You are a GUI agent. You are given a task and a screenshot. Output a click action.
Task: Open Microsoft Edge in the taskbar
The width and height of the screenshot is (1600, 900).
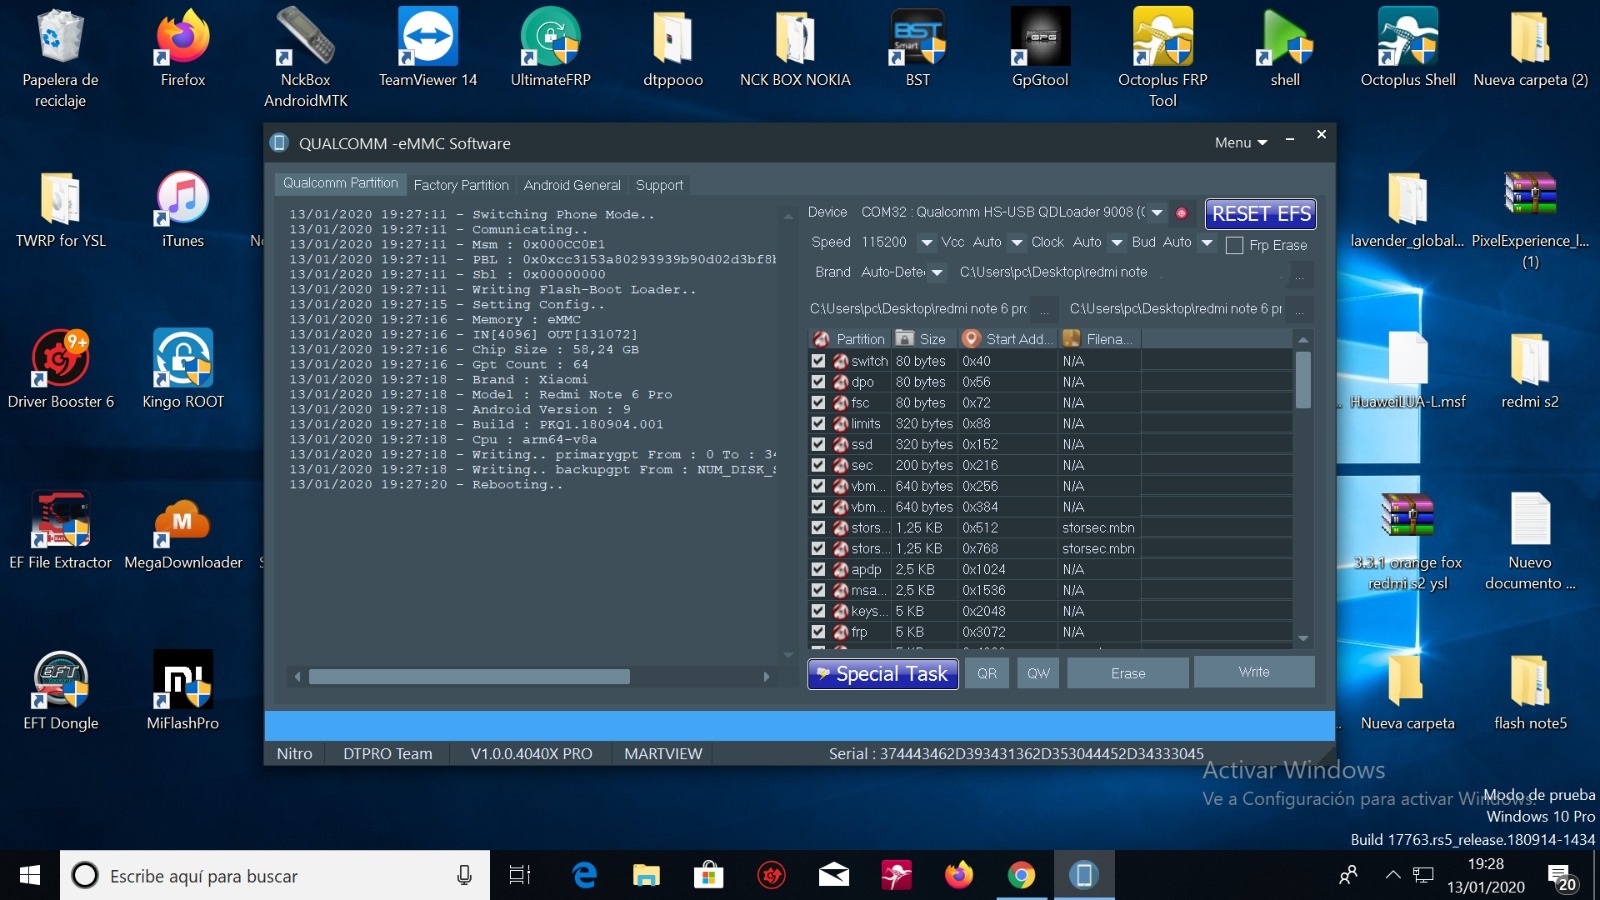tap(584, 876)
